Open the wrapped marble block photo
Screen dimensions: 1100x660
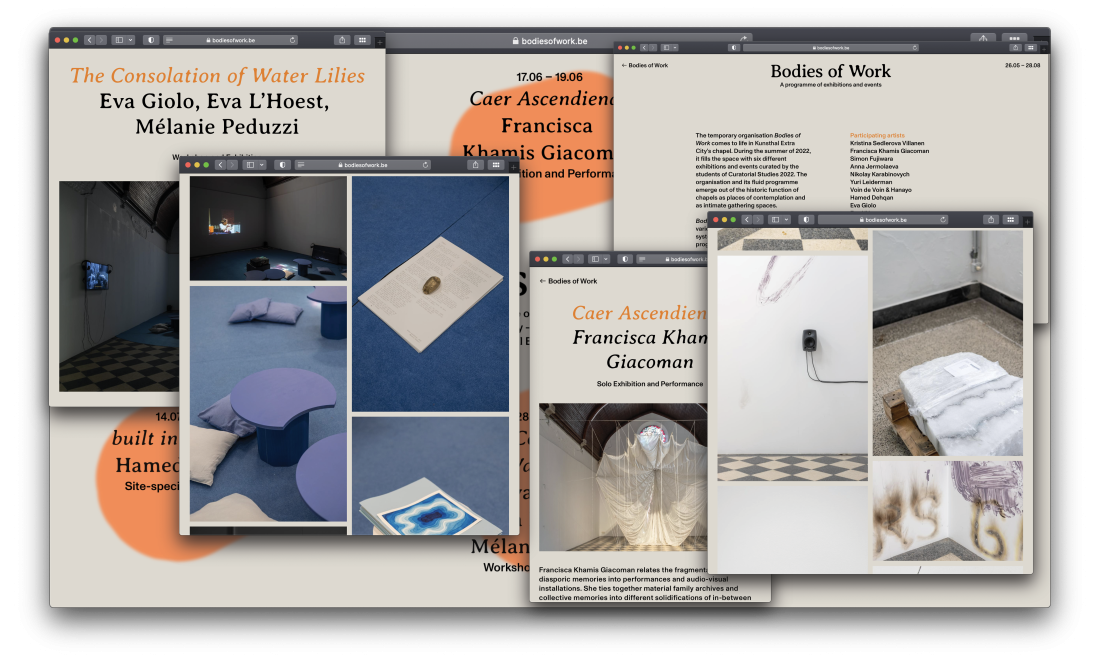pos(948,343)
